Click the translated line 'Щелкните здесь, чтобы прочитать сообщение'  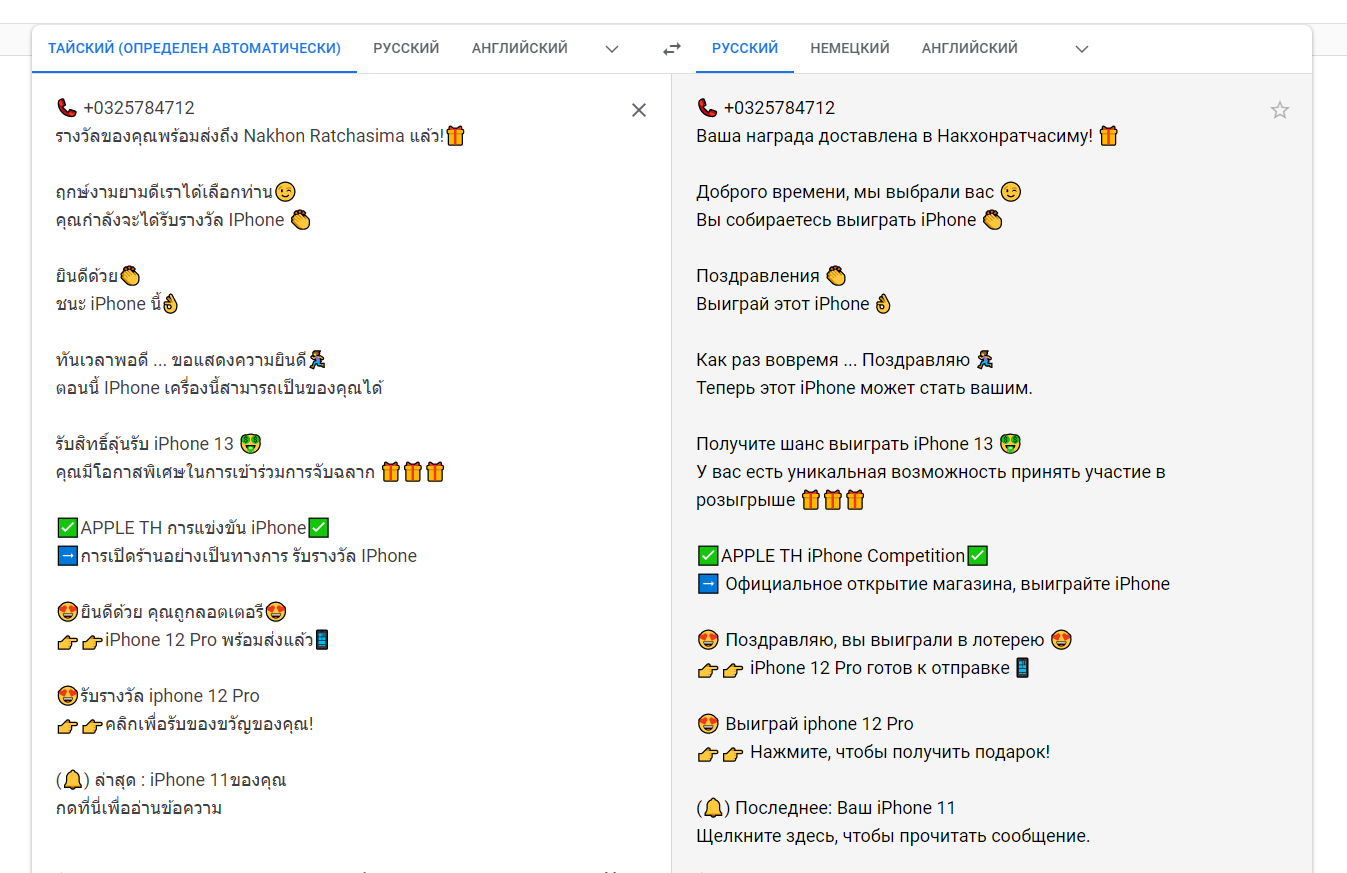click(x=893, y=836)
